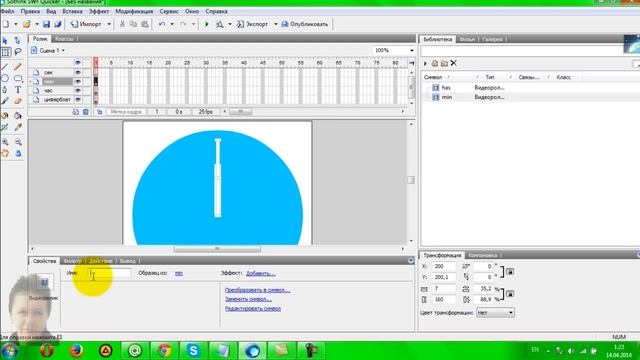Click Преобразовать в символ link
The width and height of the screenshot is (640, 360).
coord(258,290)
